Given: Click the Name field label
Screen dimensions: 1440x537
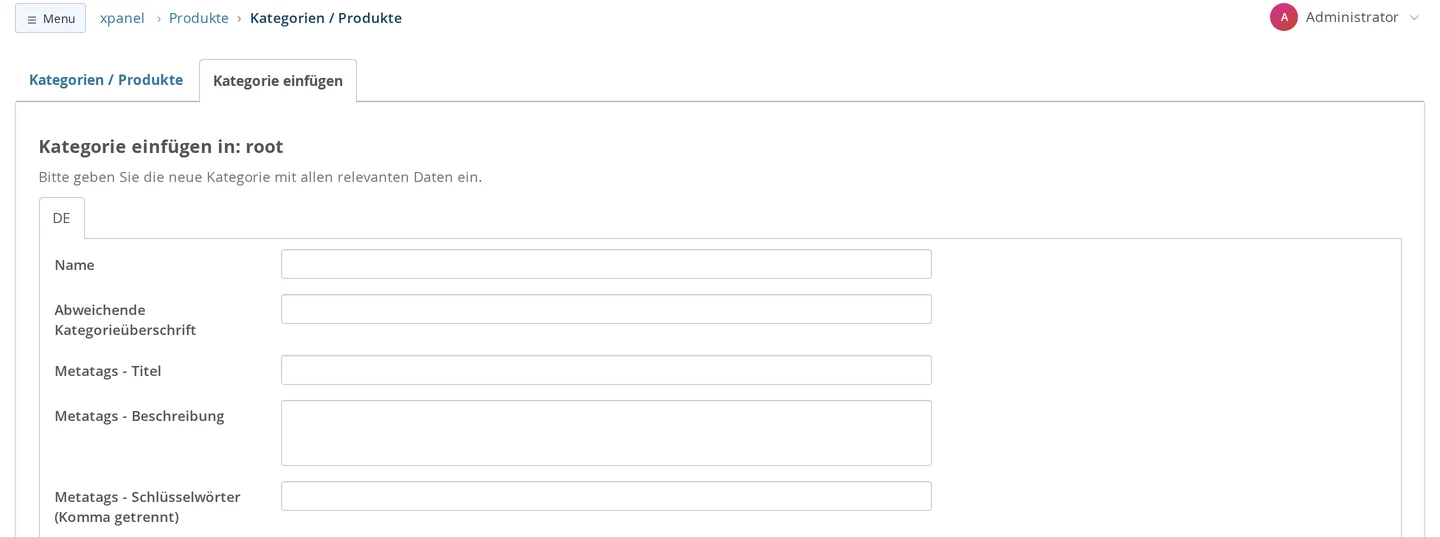Looking at the screenshot, I should click(x=74, y=265).
